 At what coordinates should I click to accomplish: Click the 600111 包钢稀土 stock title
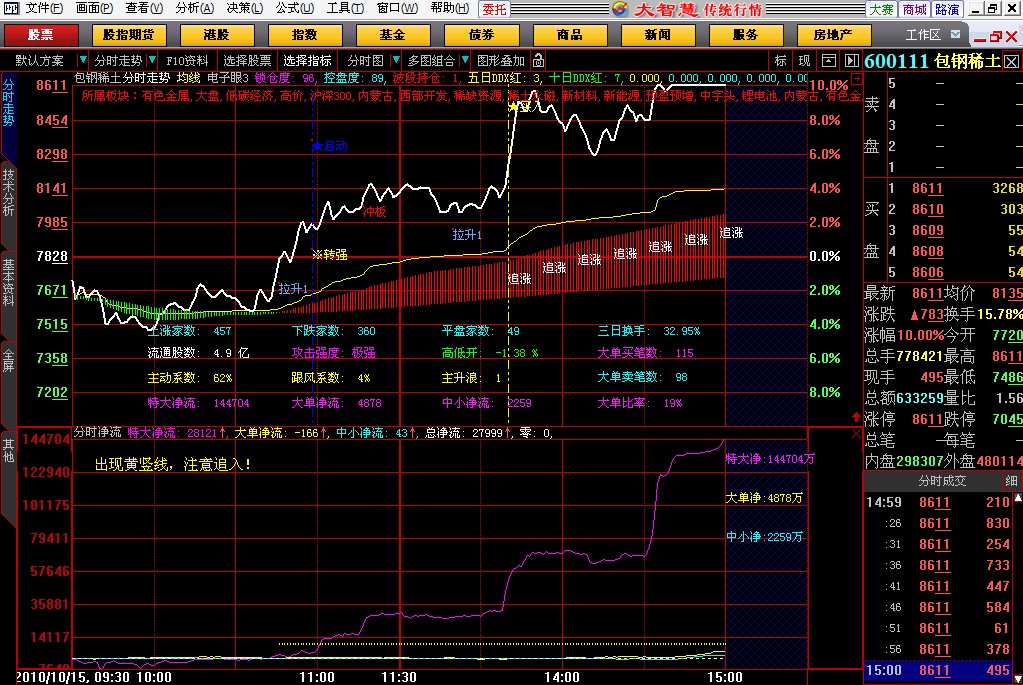932,62
